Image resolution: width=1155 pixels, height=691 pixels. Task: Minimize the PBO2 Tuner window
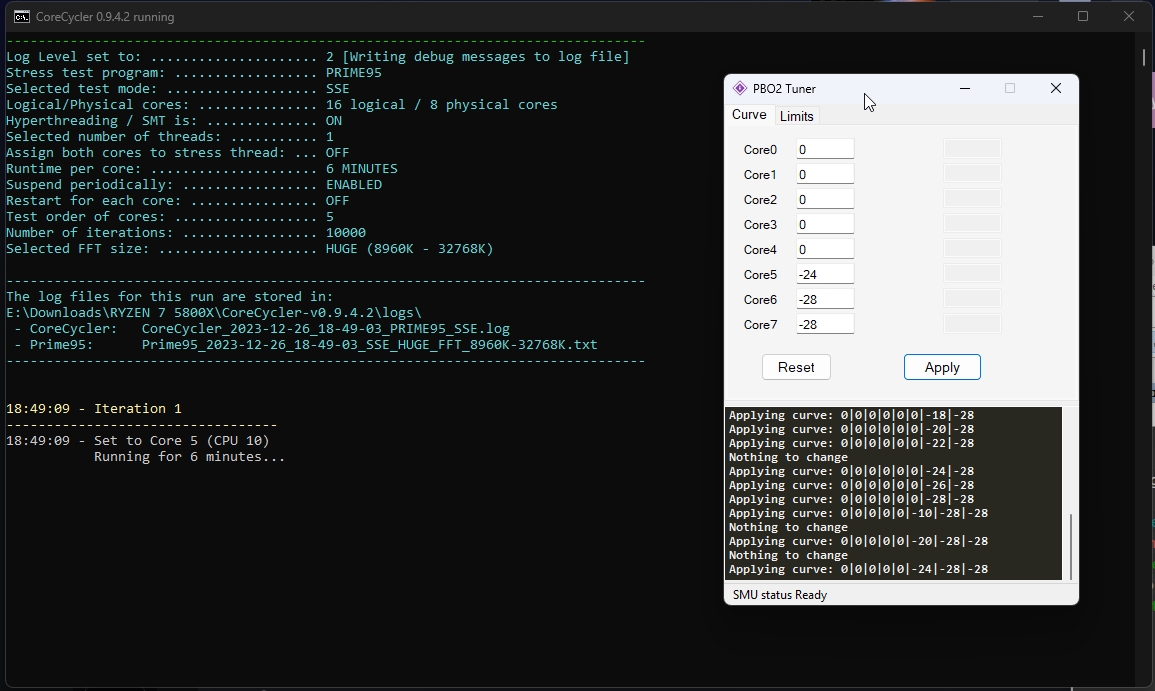[x=965, y=88]
